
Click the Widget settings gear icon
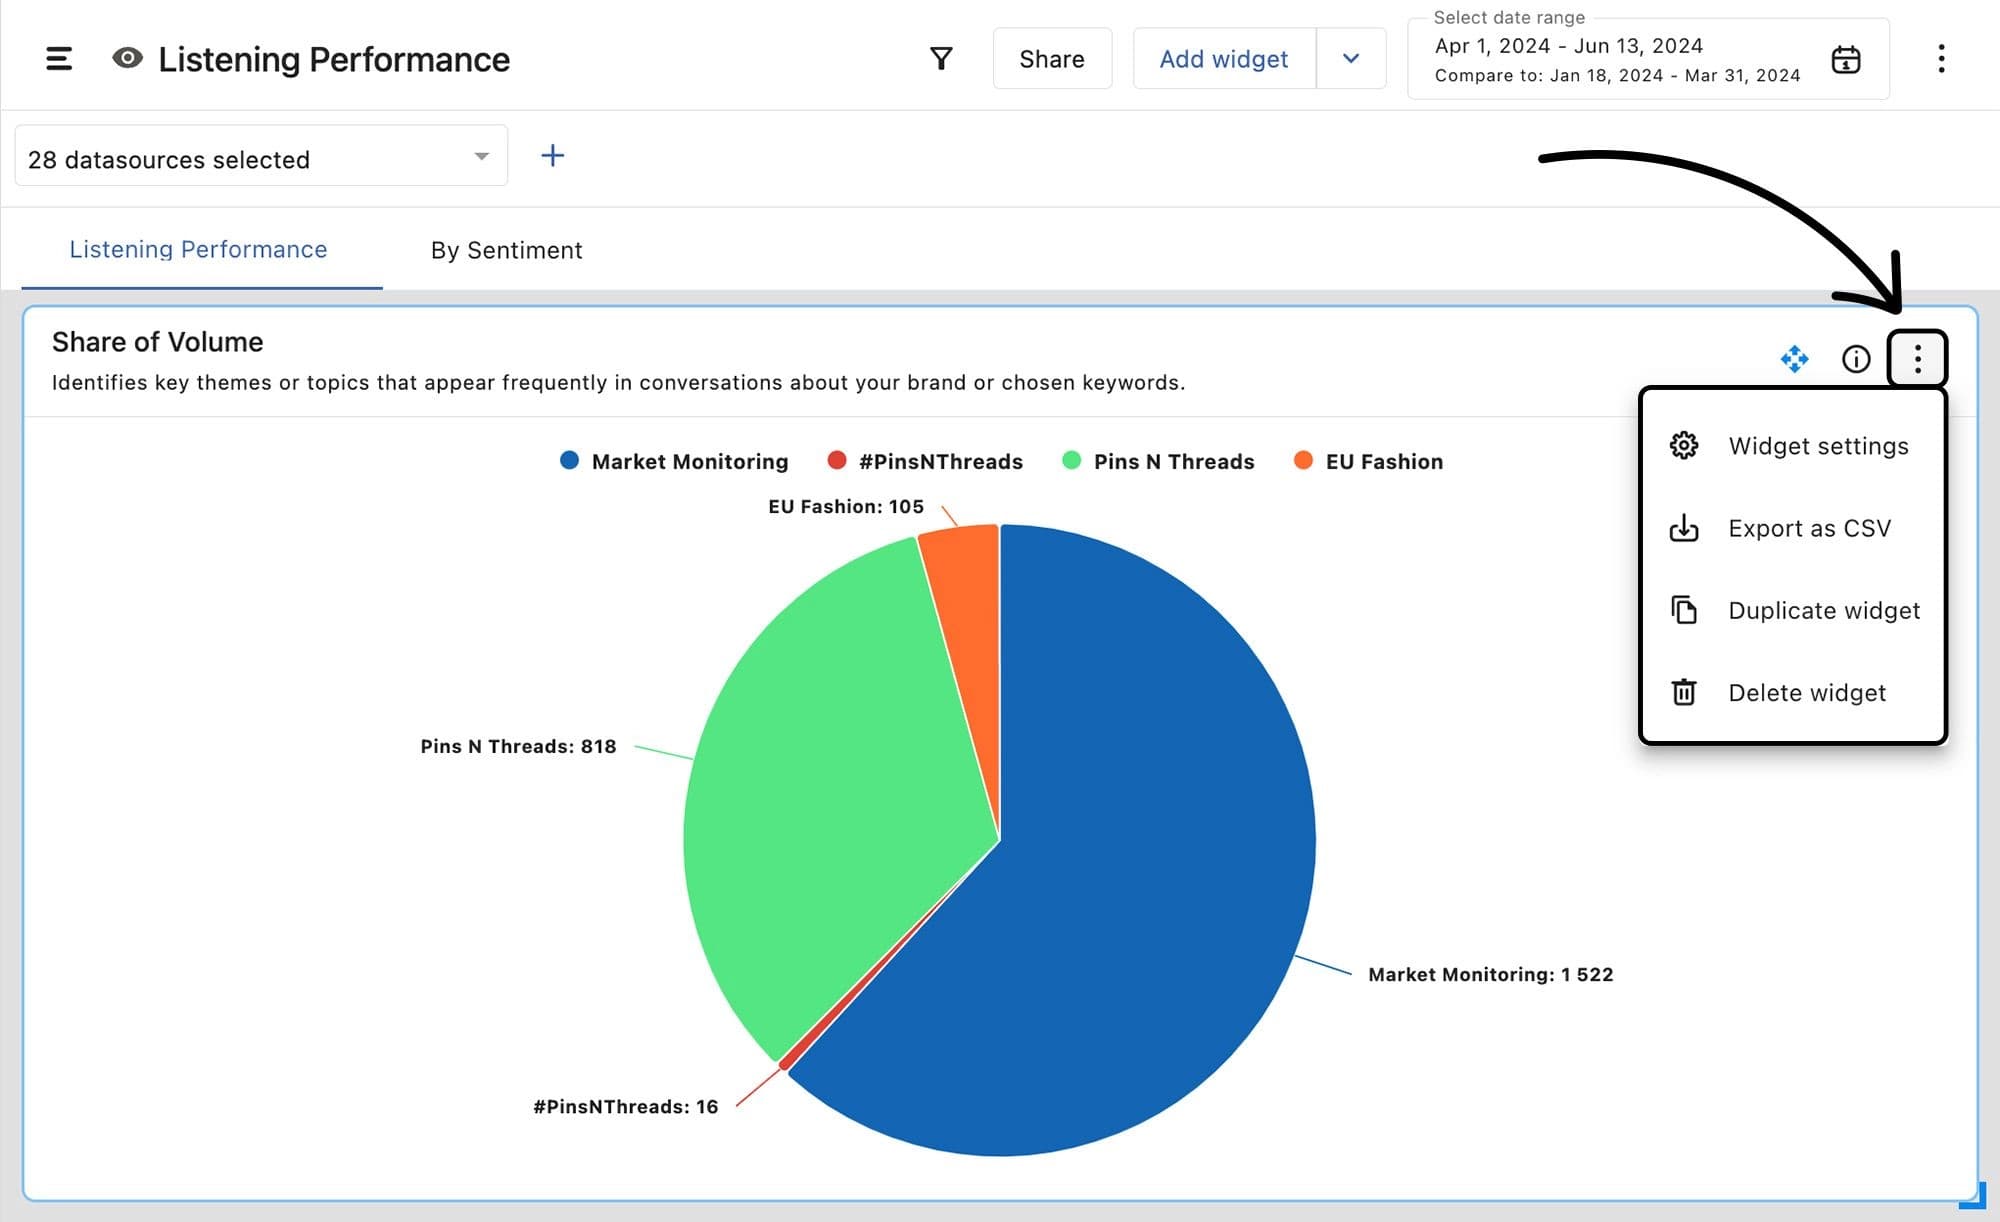[x=1684, y=445]
